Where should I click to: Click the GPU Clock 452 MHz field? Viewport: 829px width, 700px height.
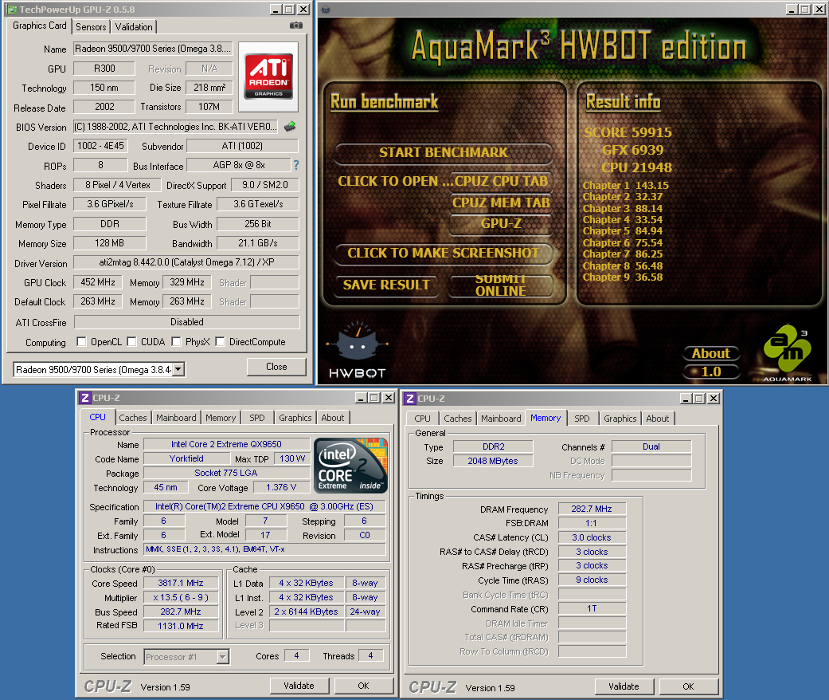pos(98,282)
